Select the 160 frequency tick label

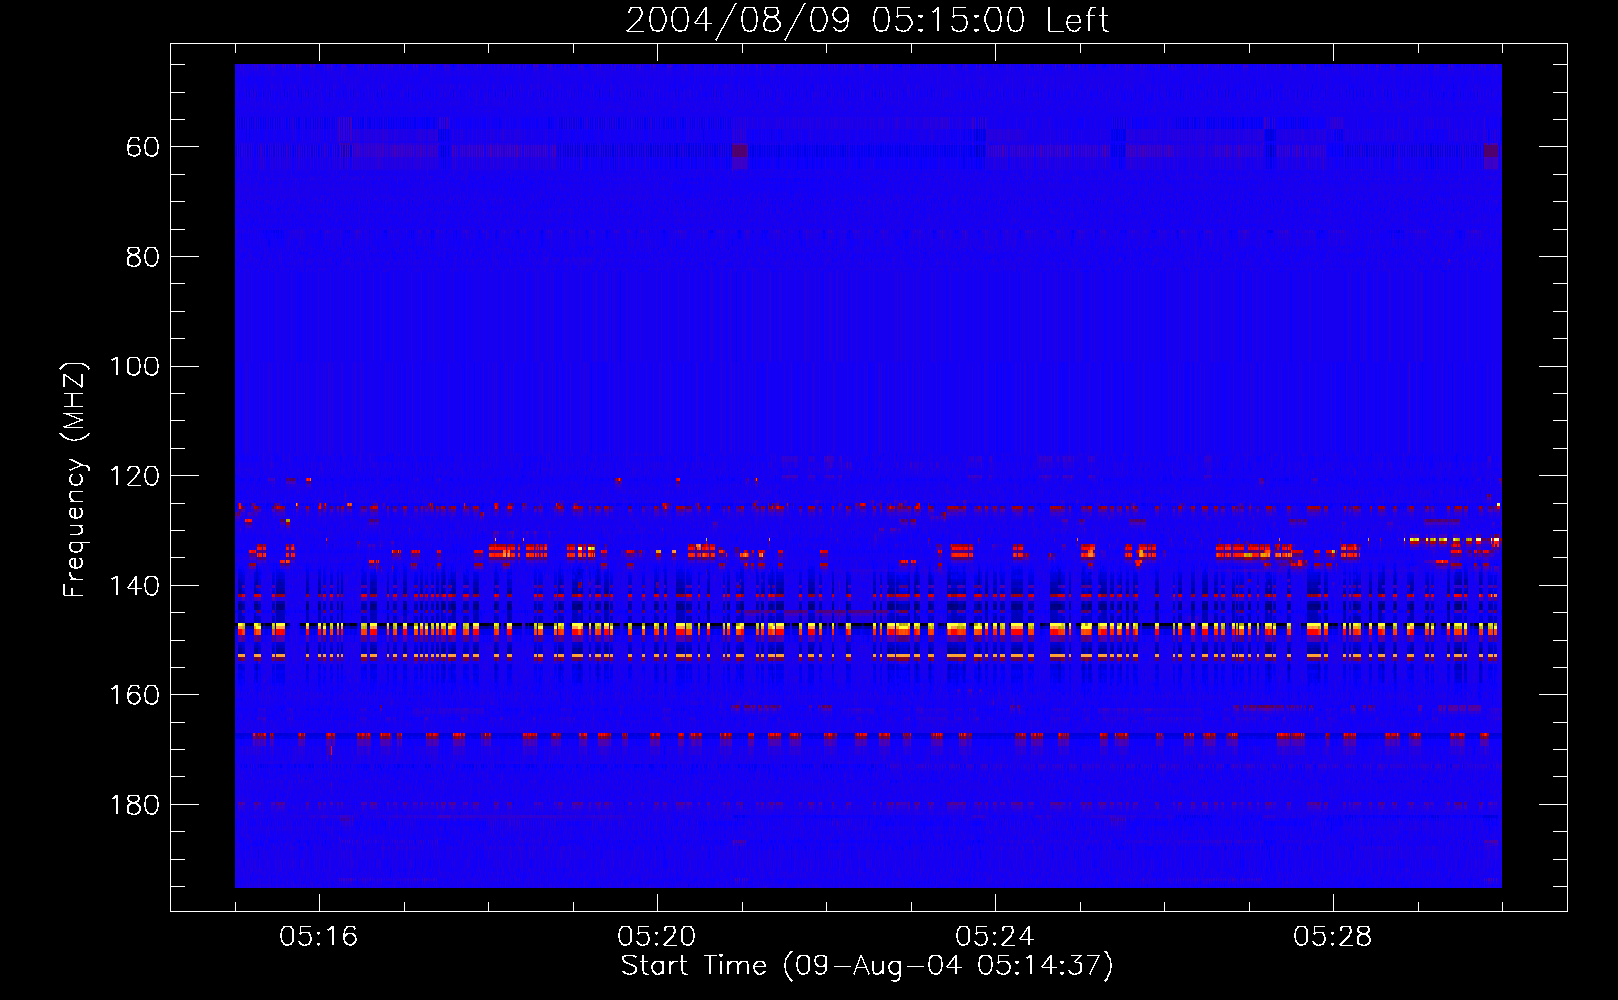point(134,695)
